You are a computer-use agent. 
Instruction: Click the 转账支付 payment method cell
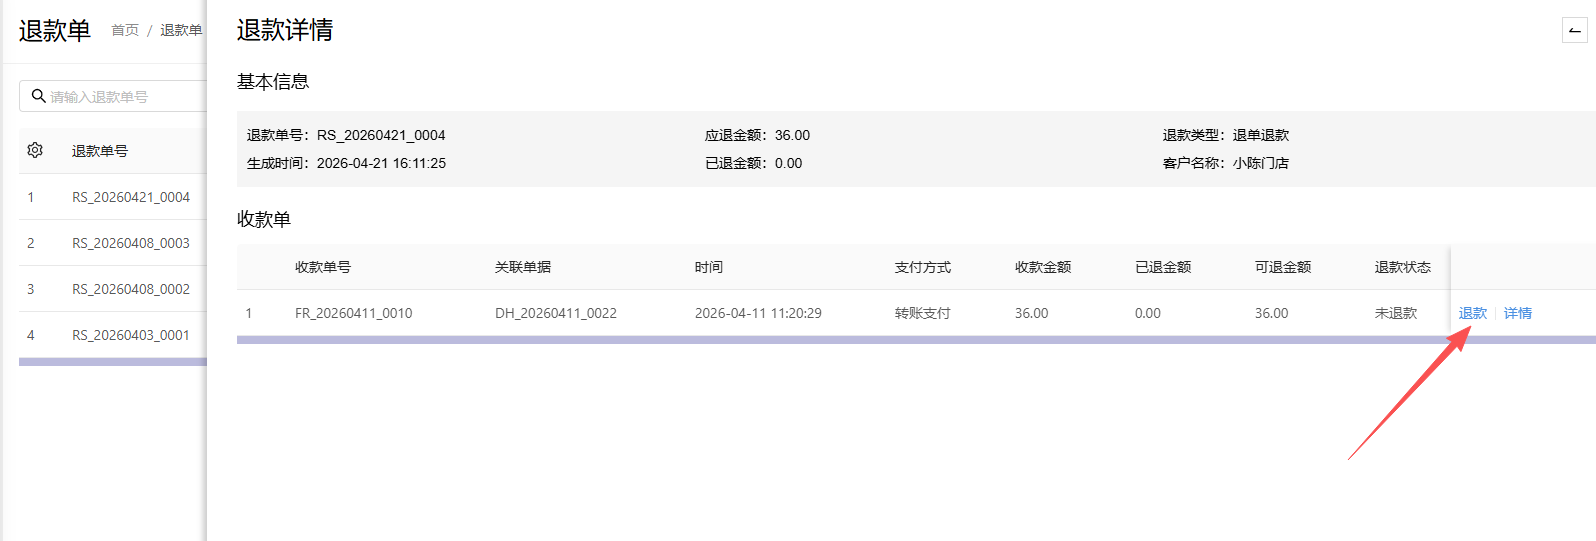click(x=923, y=313)
